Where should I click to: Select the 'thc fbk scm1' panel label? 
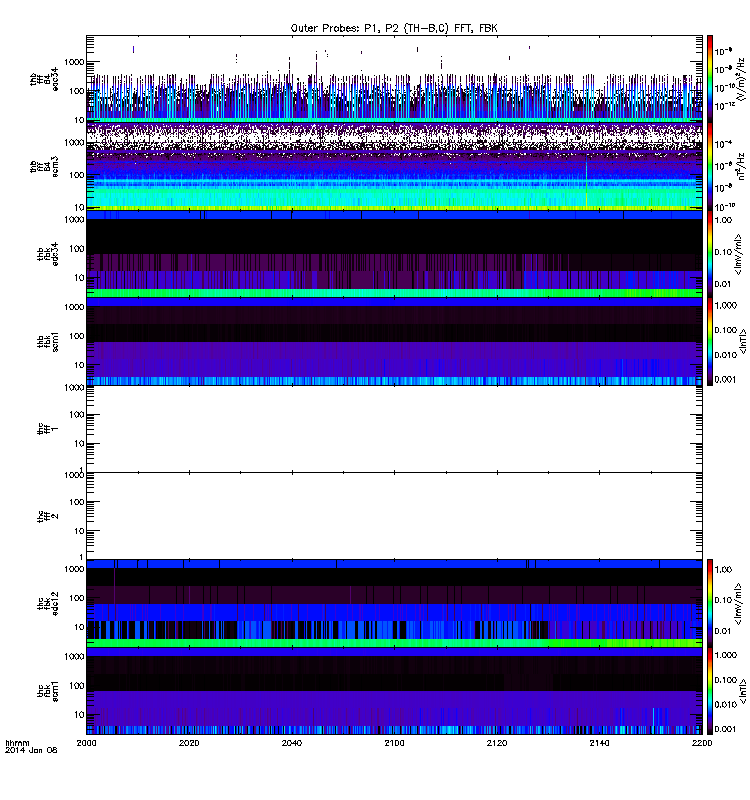tap(48, 691)
